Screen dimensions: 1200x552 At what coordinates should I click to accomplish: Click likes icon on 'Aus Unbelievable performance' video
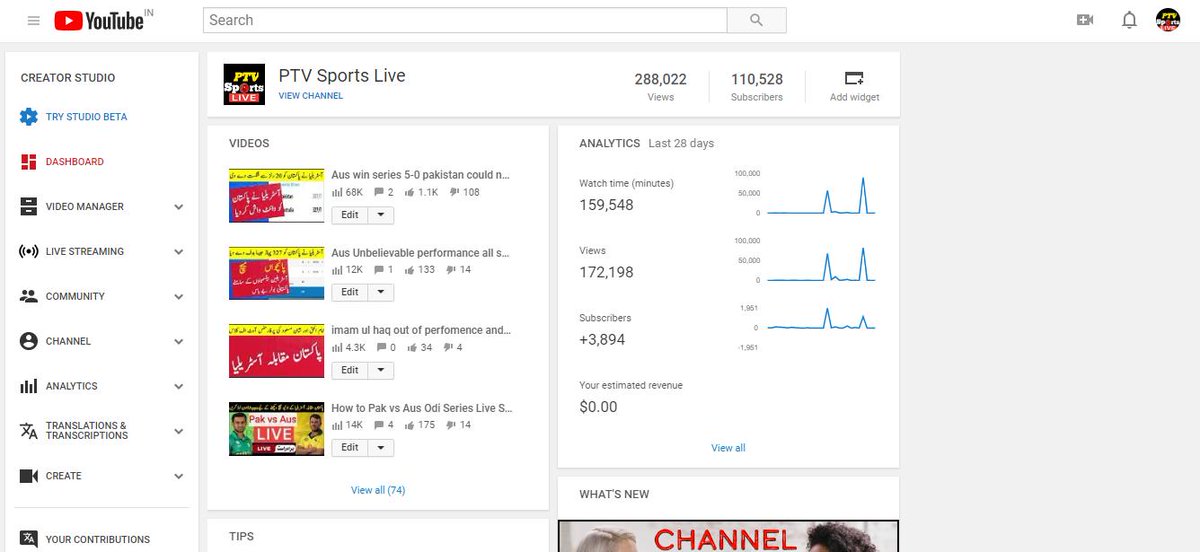[409, 270]
